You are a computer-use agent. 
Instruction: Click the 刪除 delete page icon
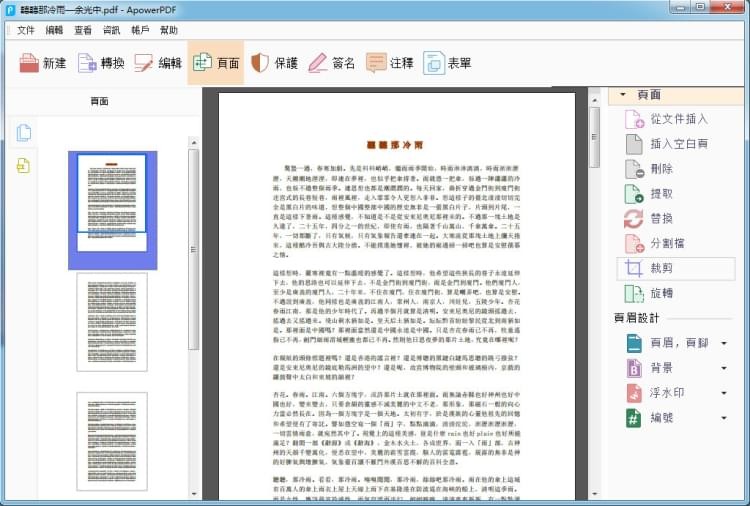[x=634, y=169]
